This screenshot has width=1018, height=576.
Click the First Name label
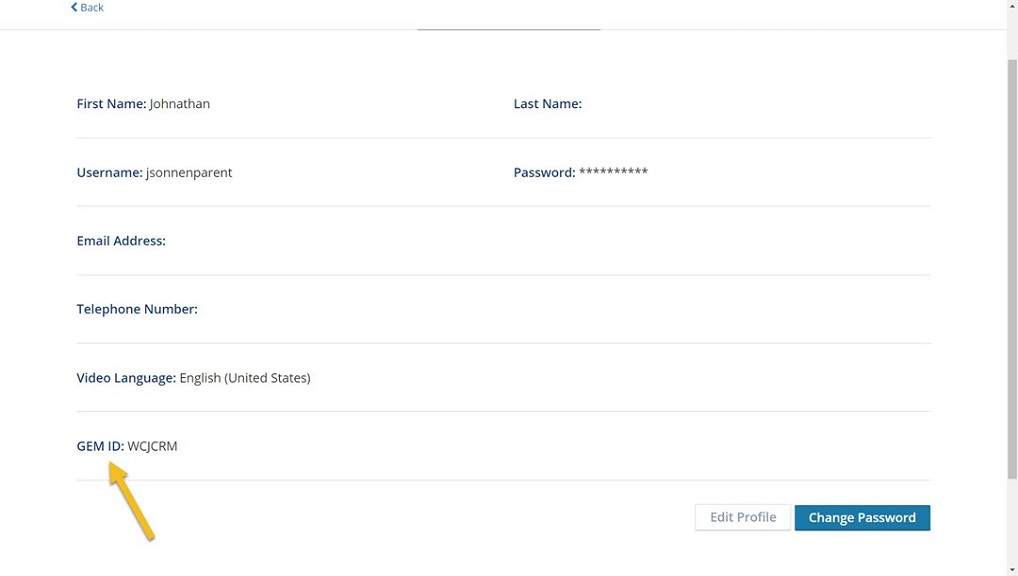[x=111, y=104]
